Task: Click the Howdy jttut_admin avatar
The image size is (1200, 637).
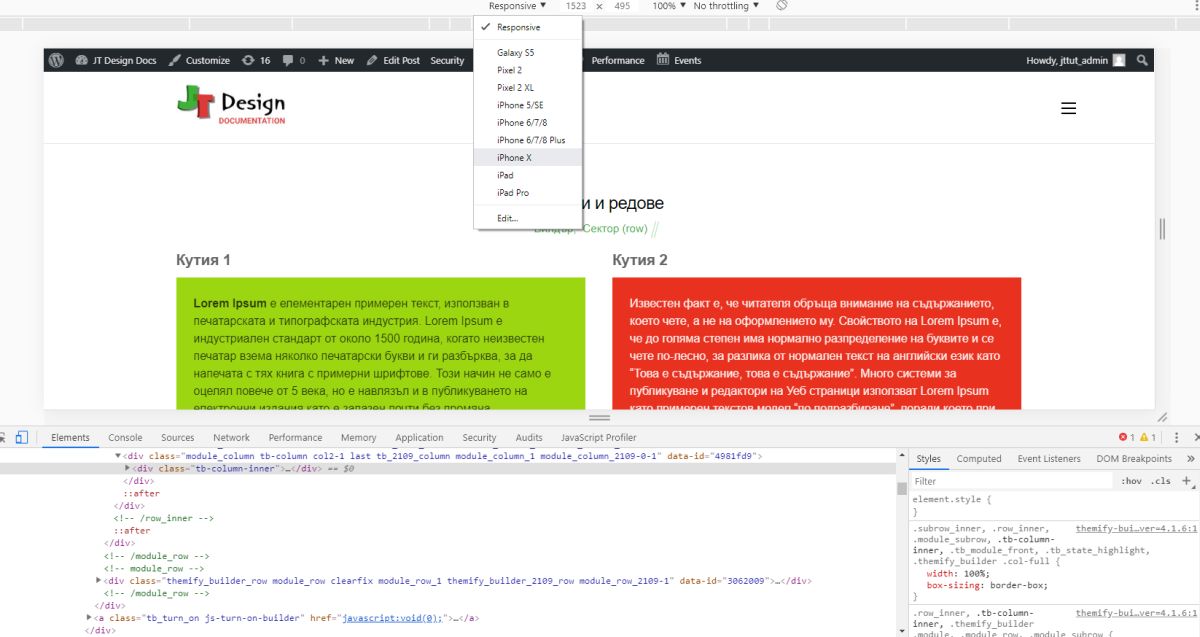Action: pos(1119,60)
